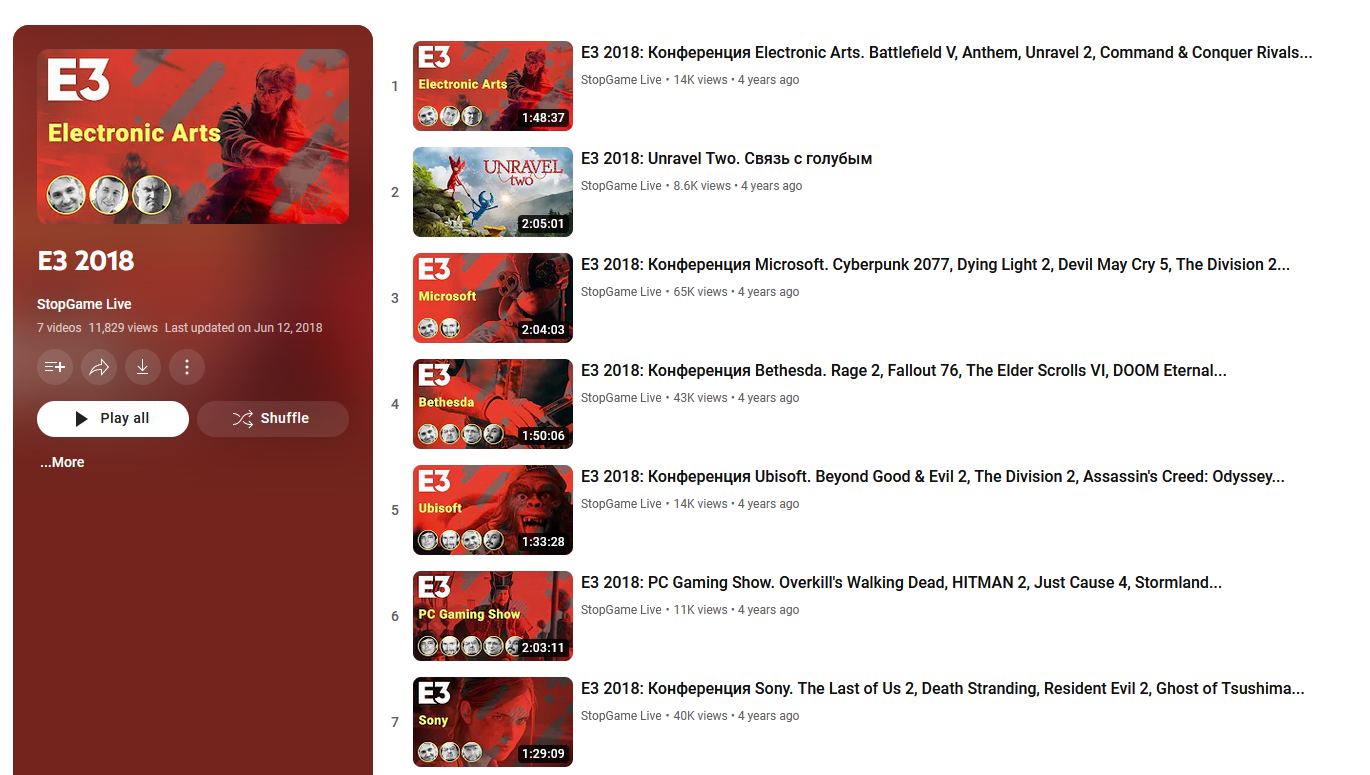Open StopGame Live channel under the Microsoft video

(621, 292)
